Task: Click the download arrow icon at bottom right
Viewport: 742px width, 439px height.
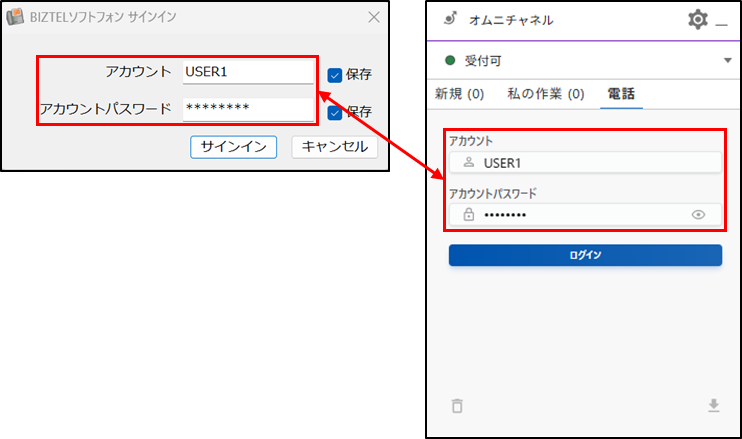Action: coord(714,405)
